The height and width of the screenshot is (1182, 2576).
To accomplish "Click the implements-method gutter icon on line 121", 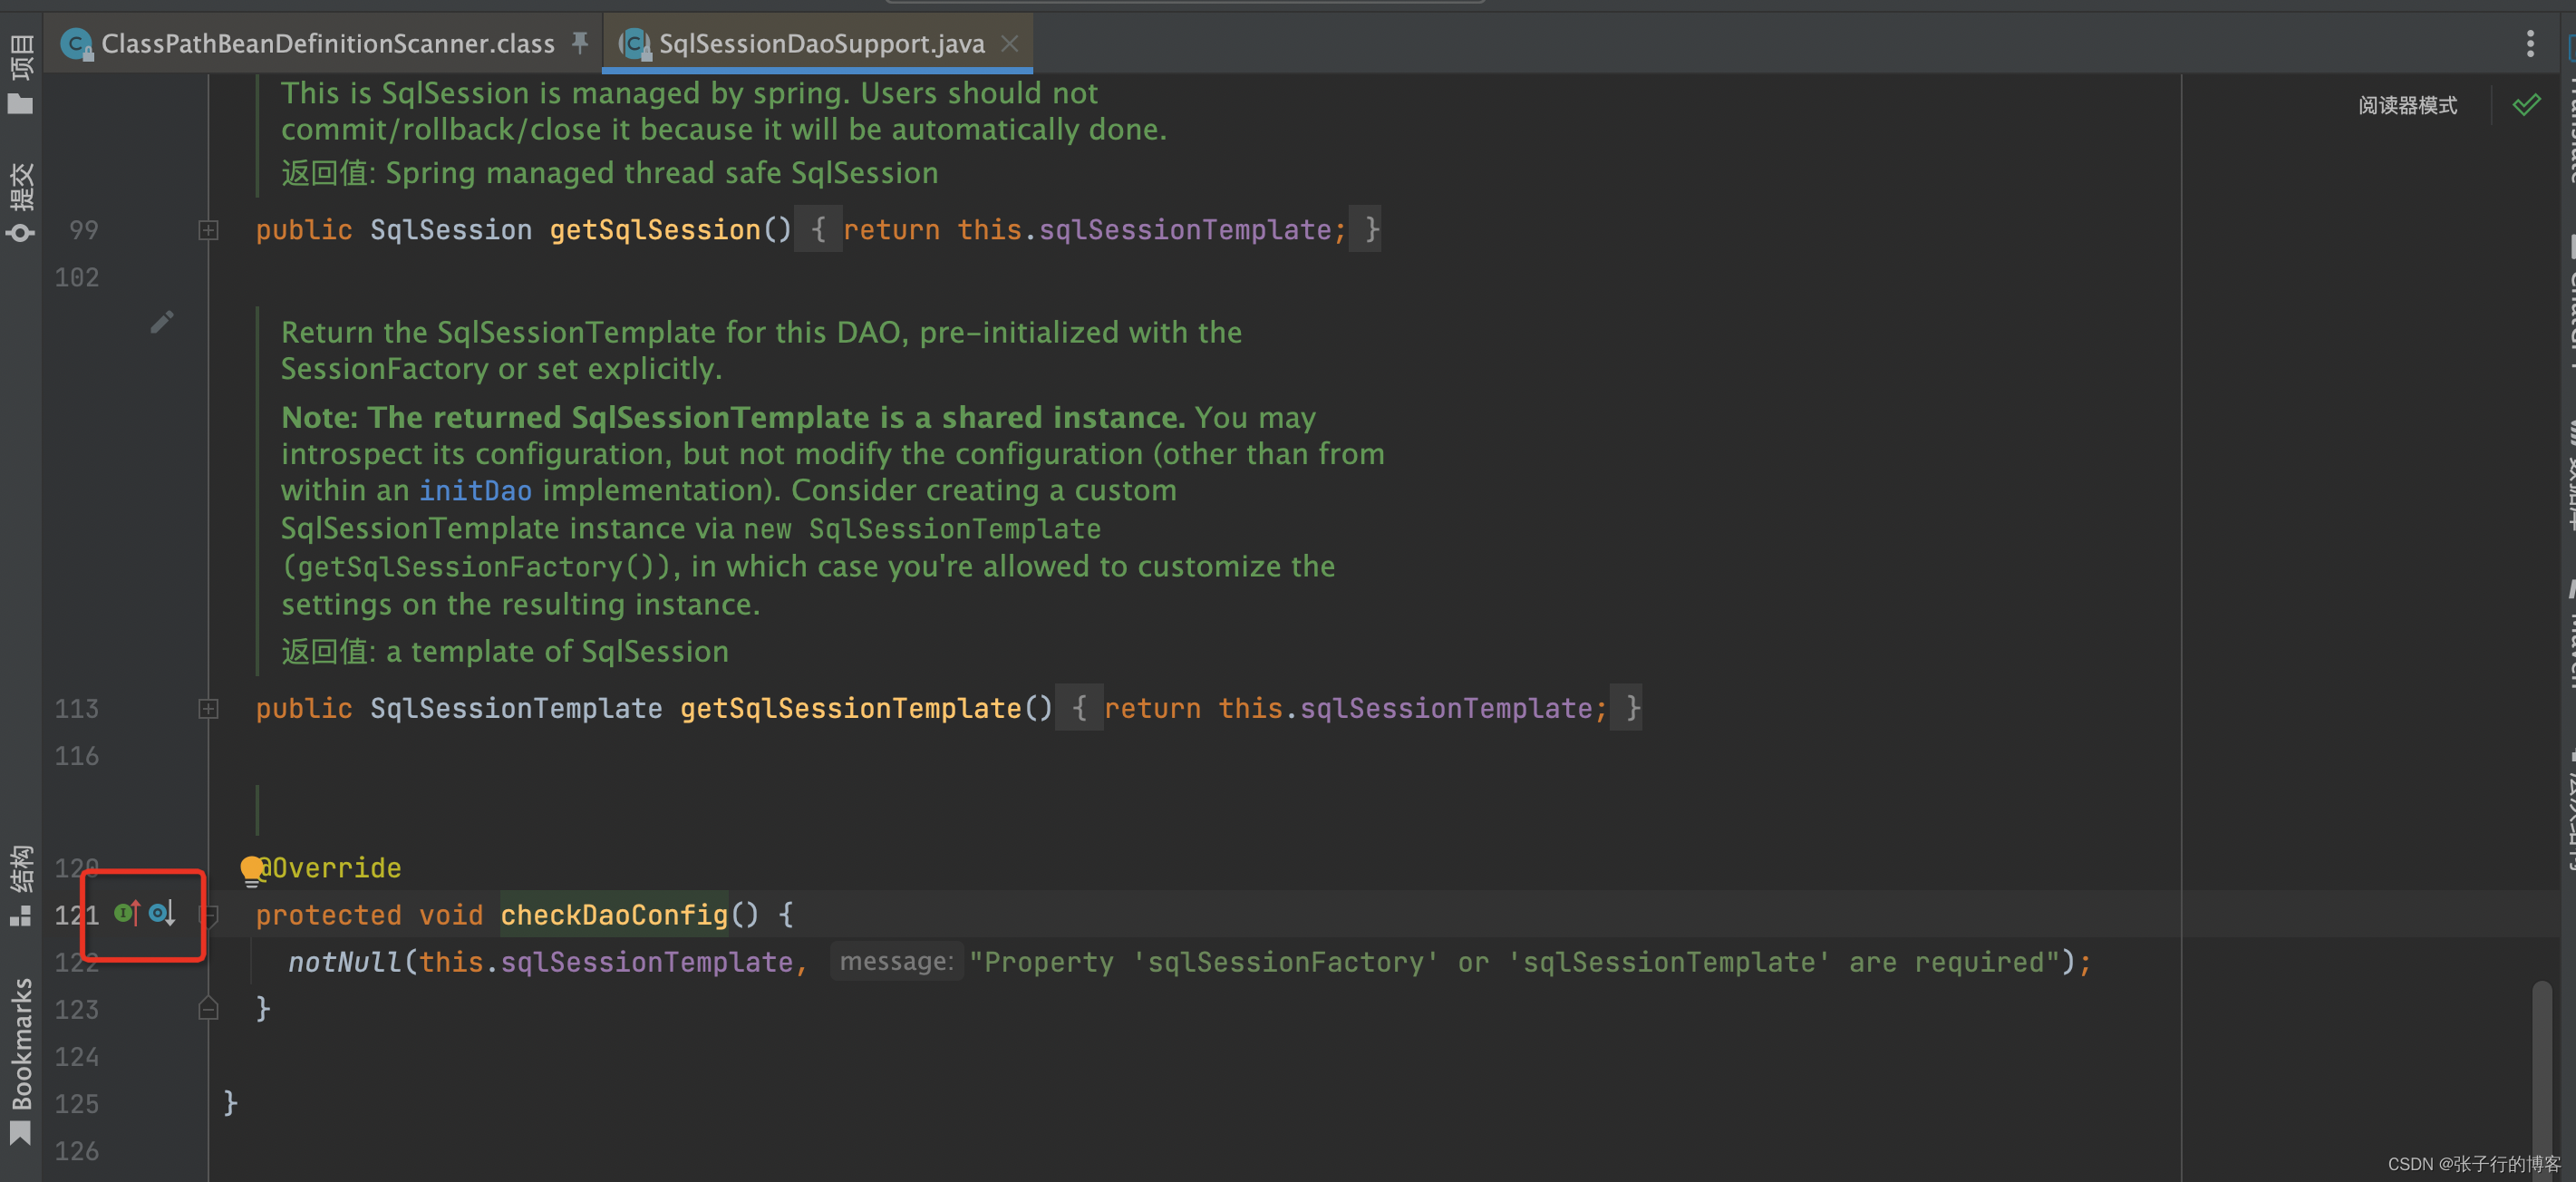I will pyautogui.click(x=126, y=913).
